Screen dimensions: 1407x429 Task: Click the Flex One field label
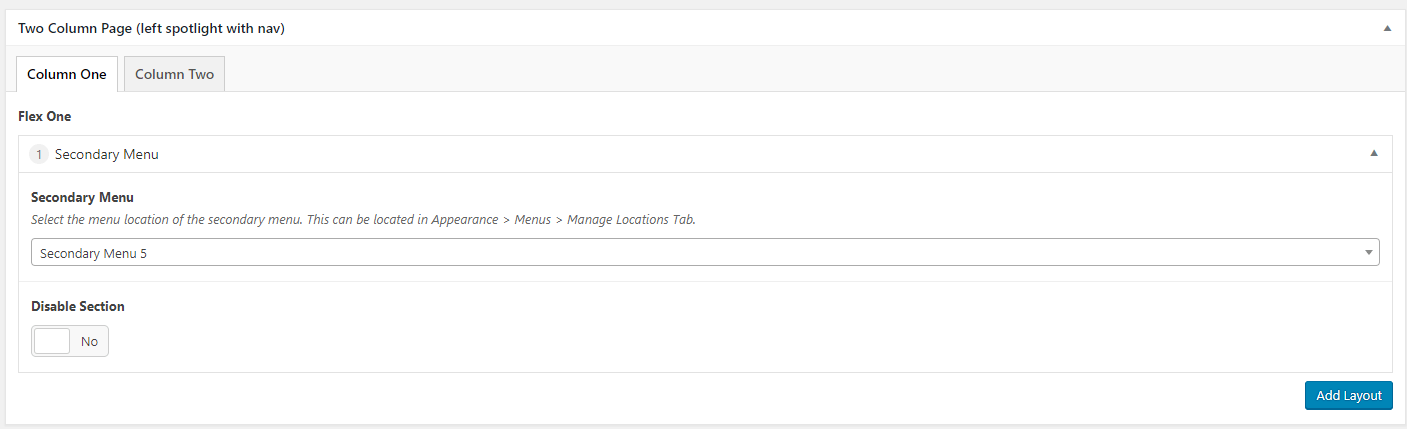click(45, 116)
